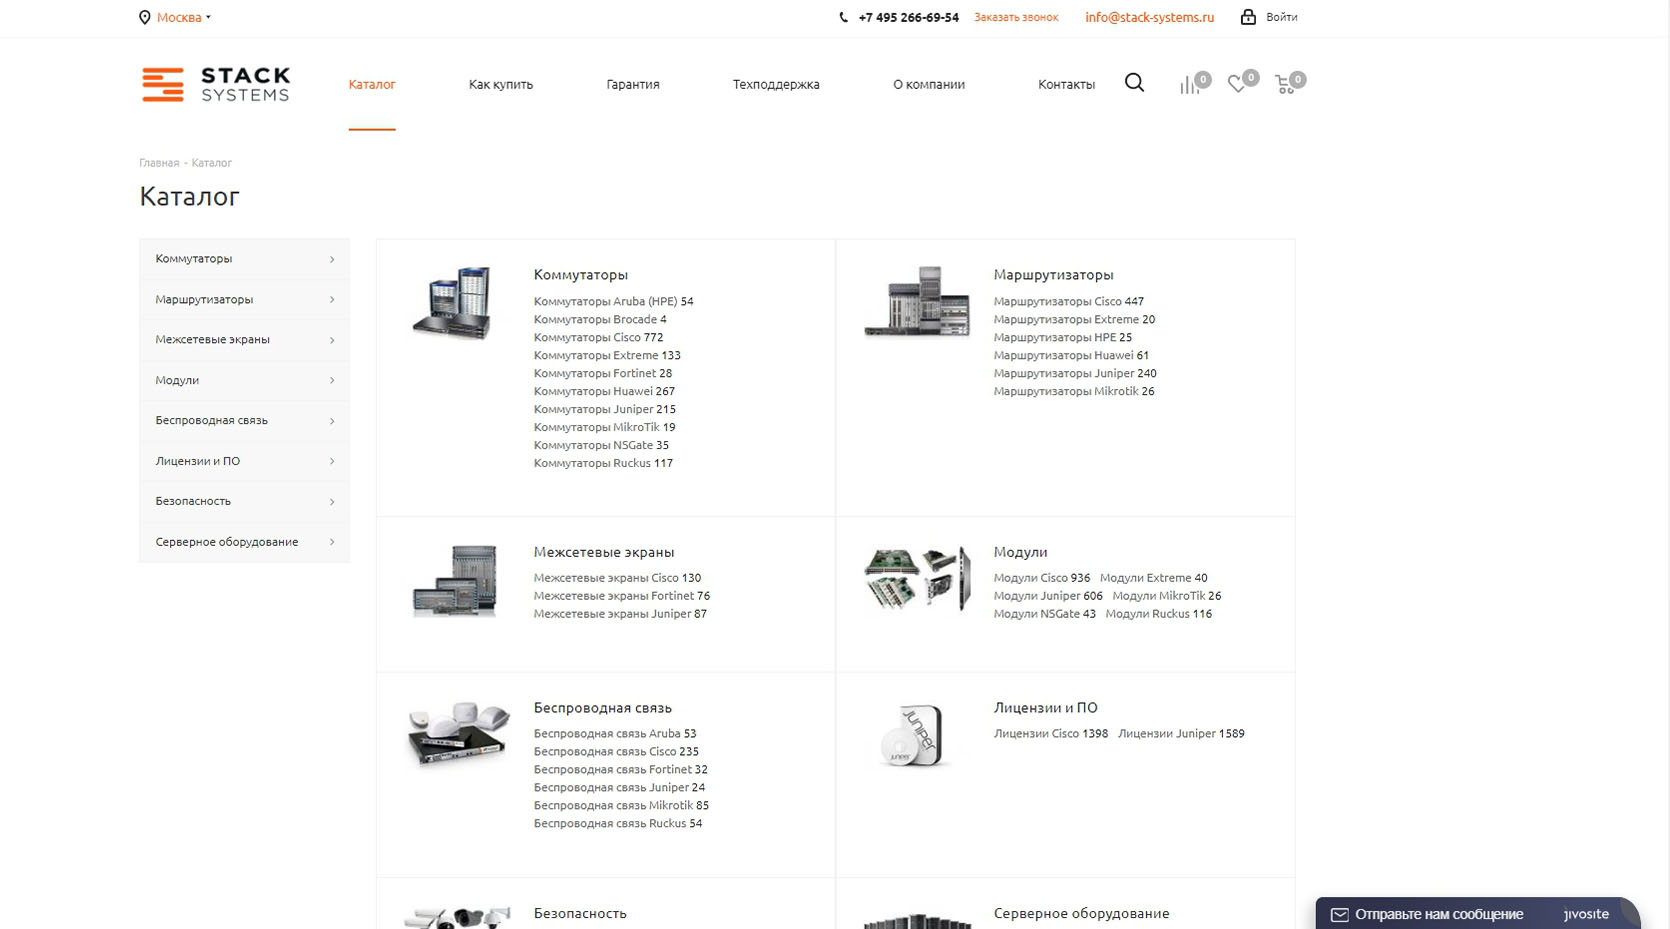
Task: Expand Лицензии и ПО sidebar arrow
Action: coord(332,461)
